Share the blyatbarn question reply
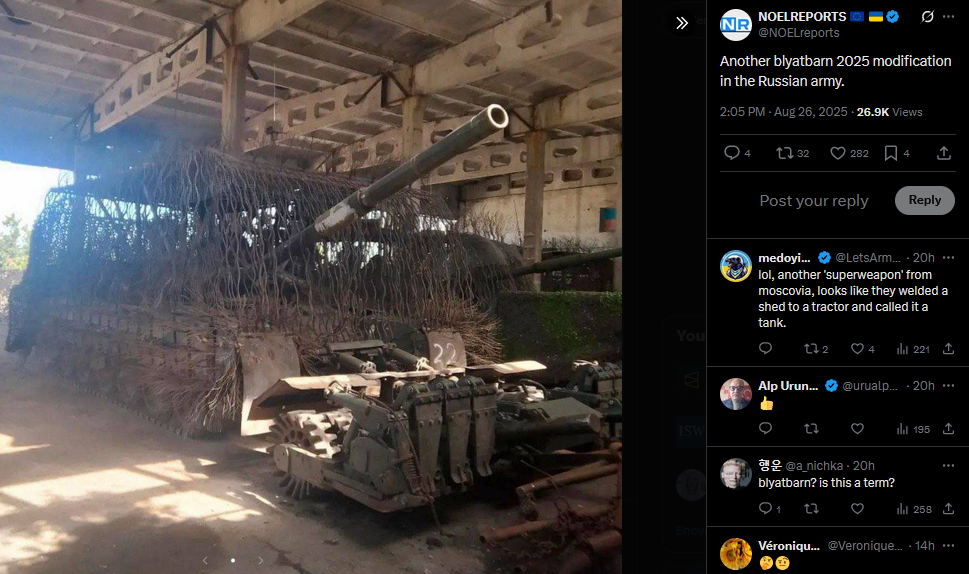 [949, 509]
